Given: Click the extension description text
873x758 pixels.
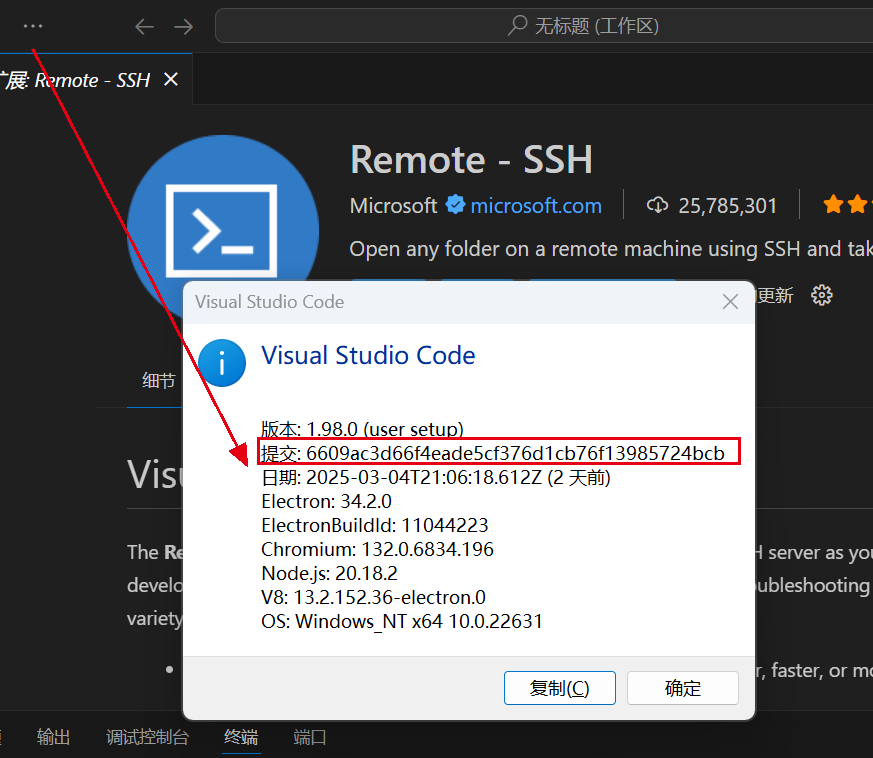Looking at the screenshot, I should click(x=611, y=249).
